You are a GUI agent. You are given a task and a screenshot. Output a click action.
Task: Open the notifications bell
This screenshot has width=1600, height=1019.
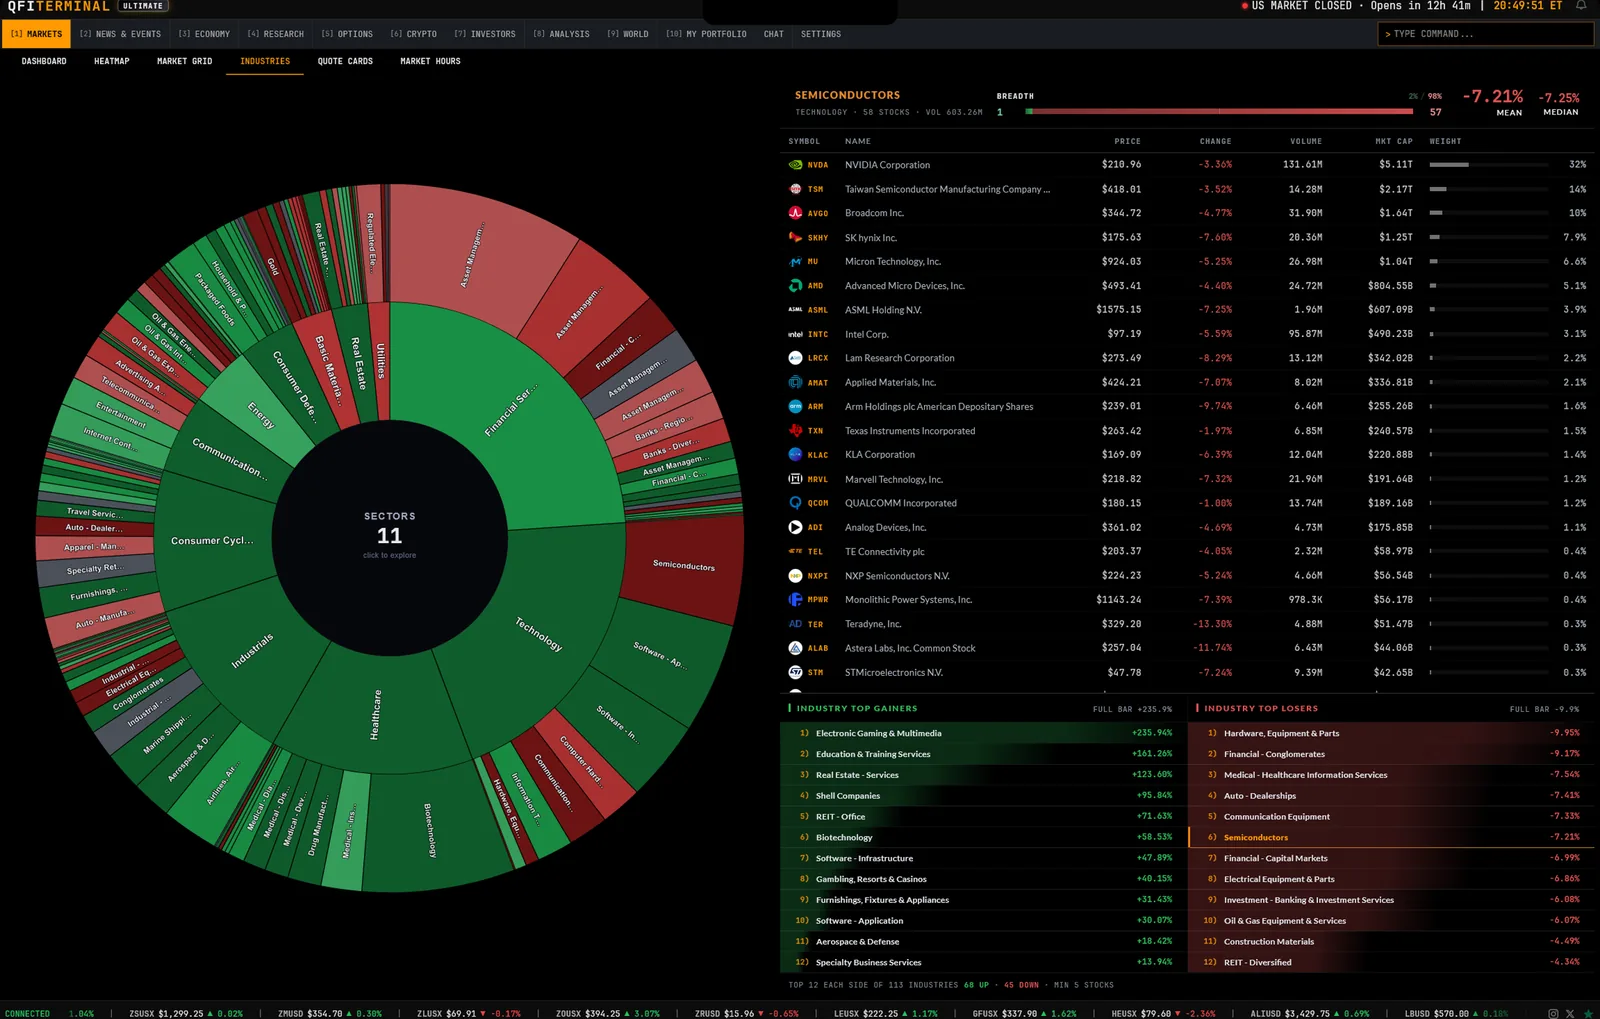[x=1581, y=6]
